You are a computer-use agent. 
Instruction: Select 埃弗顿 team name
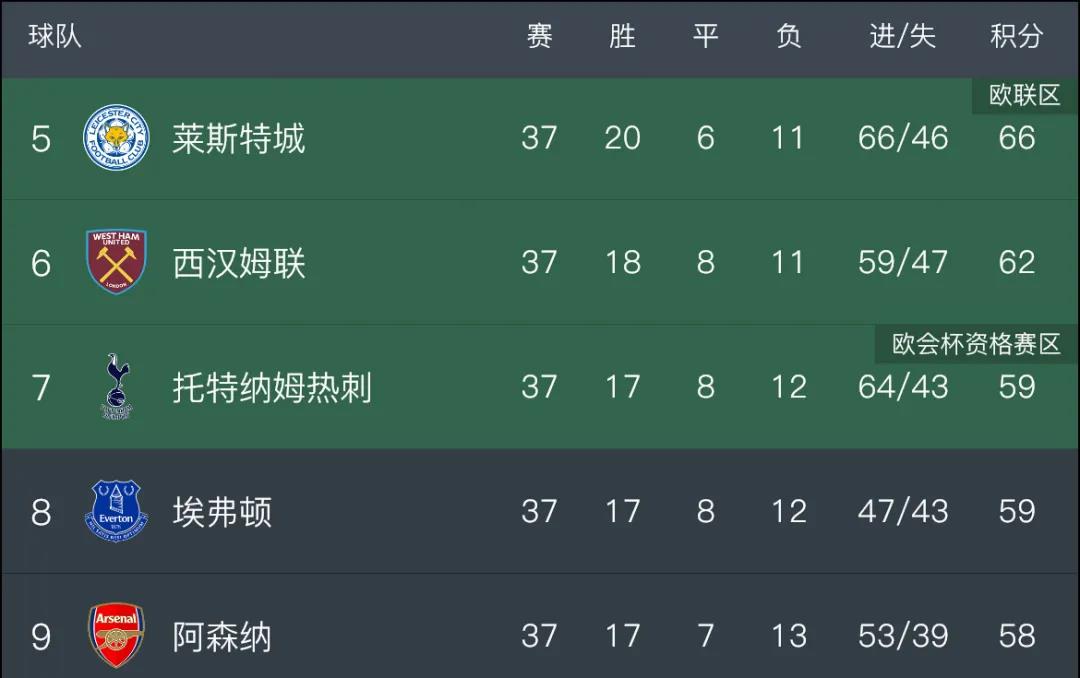[222, 512]
